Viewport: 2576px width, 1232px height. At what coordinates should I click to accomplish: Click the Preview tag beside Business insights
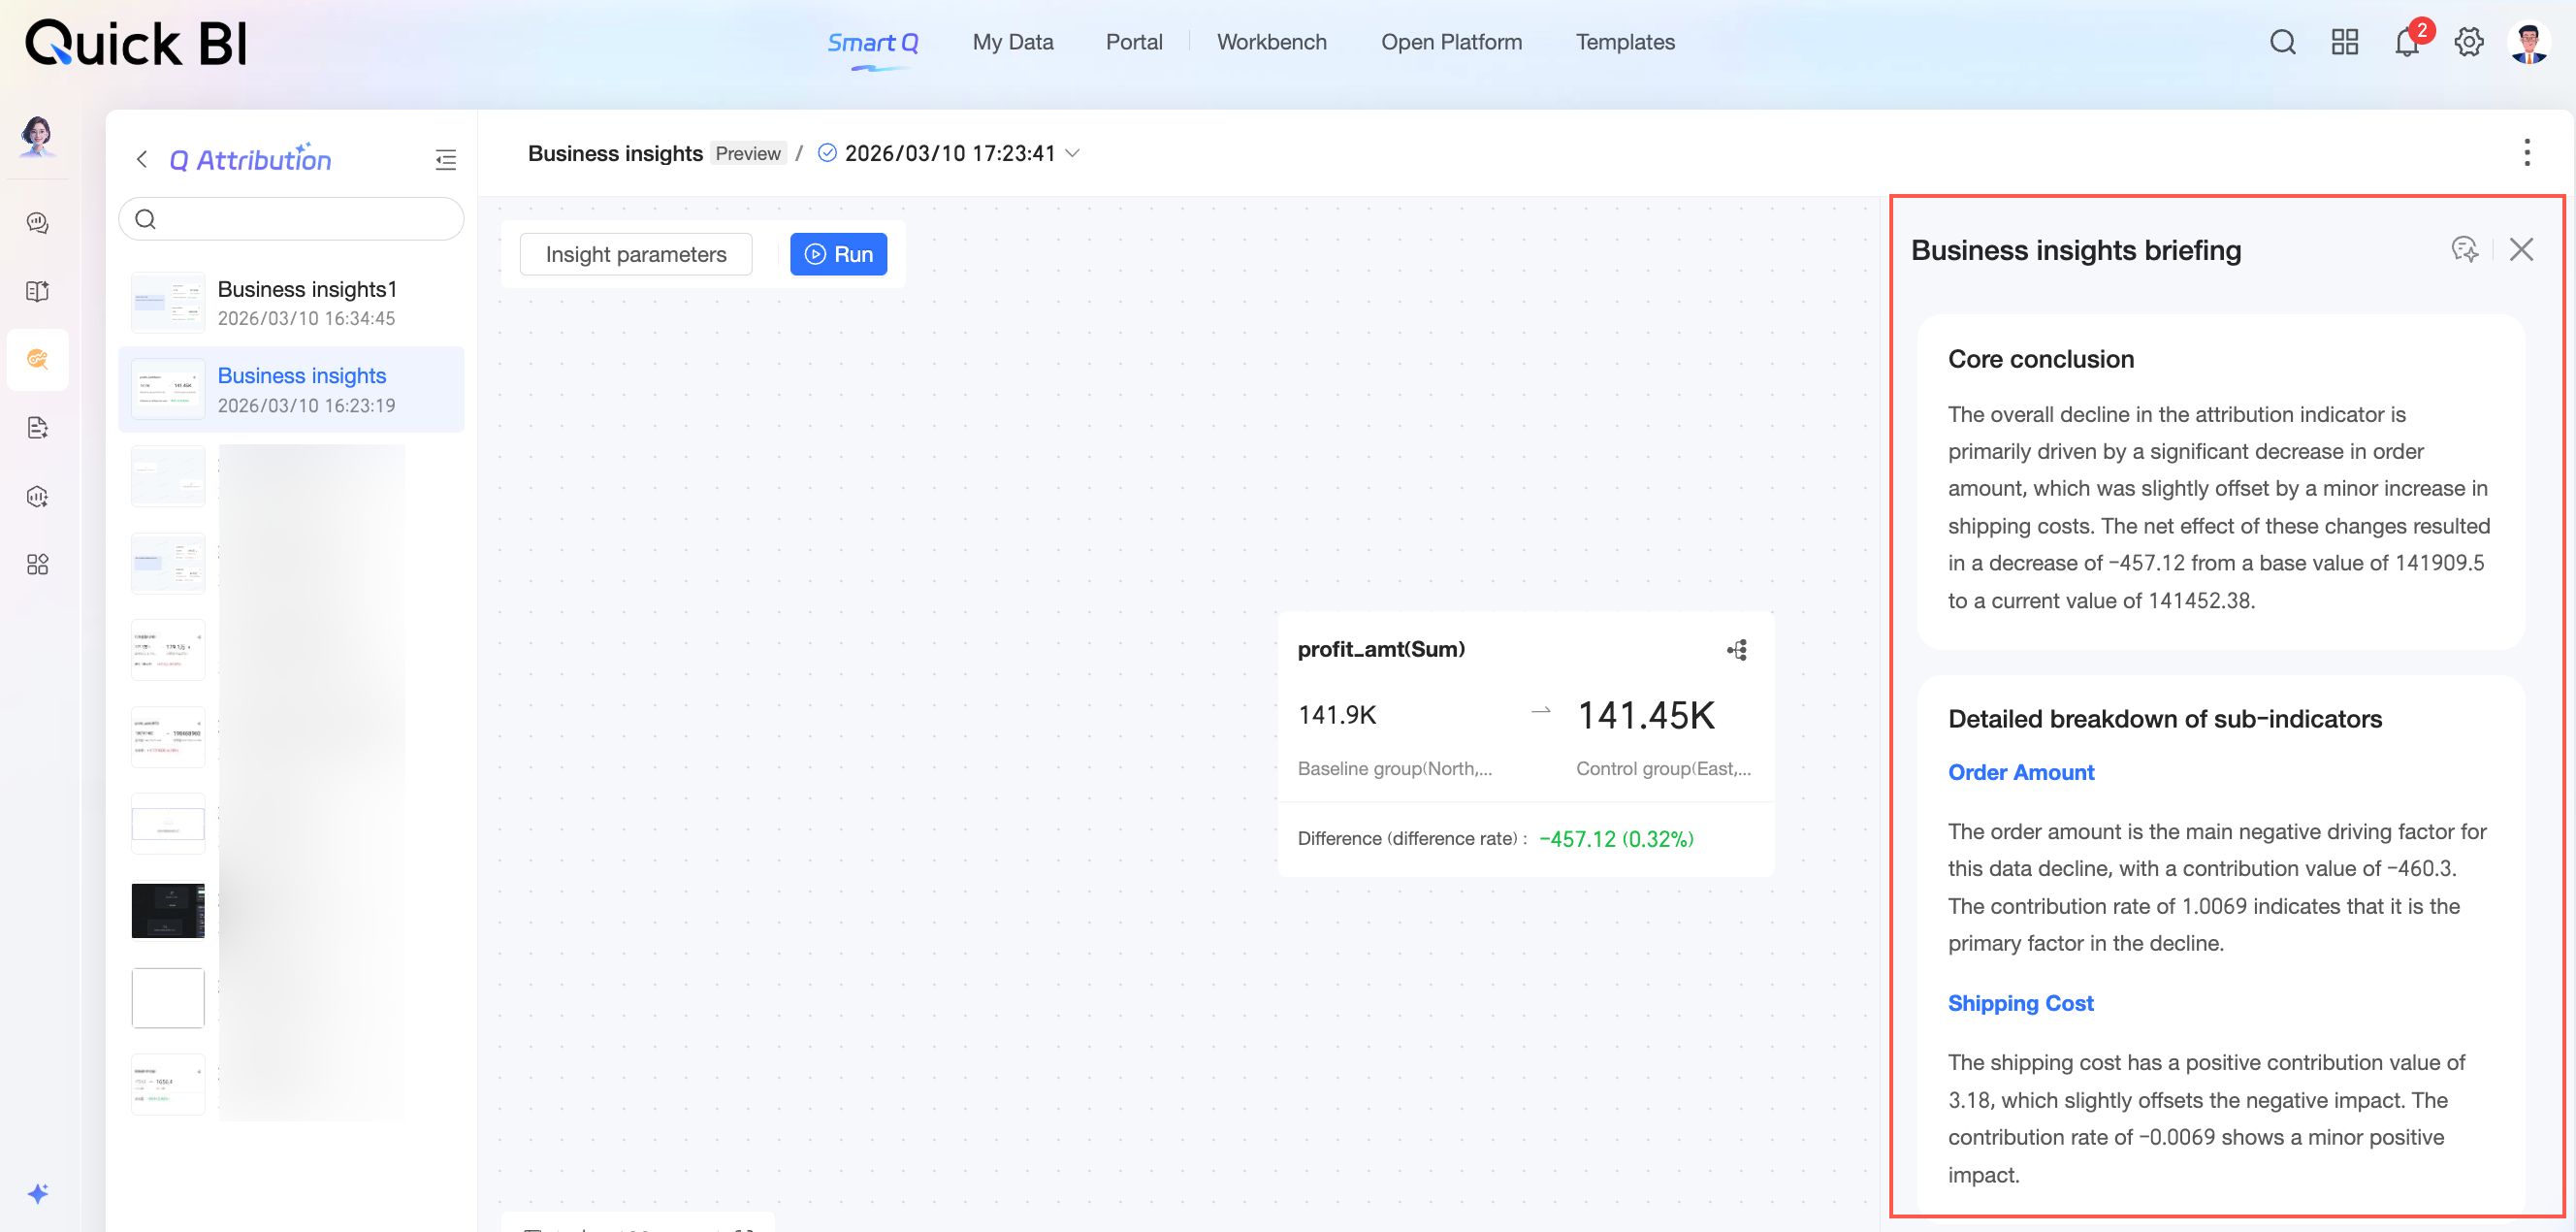point(748,153)
